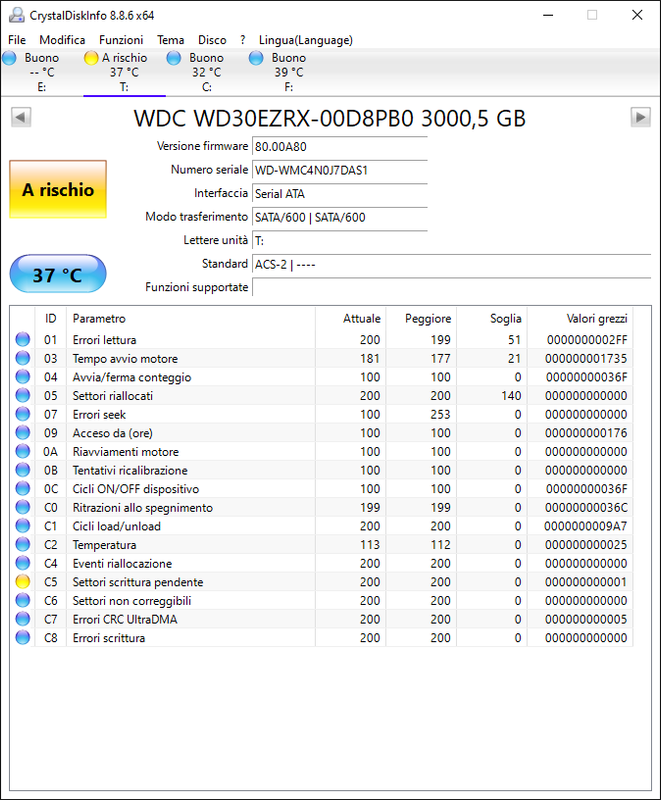Click the 37 °C temperature button
Image resolution: width=661 pixels, height=800 pixels.
click(x=58, y=274)
